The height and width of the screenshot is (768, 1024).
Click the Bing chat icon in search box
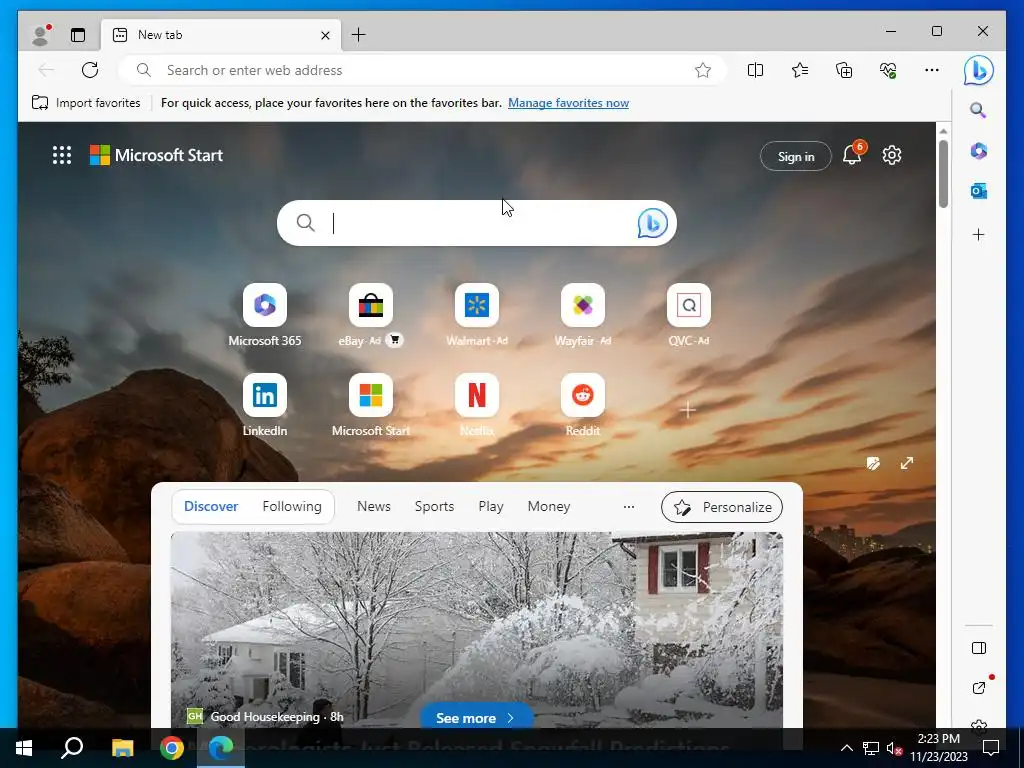652,223
